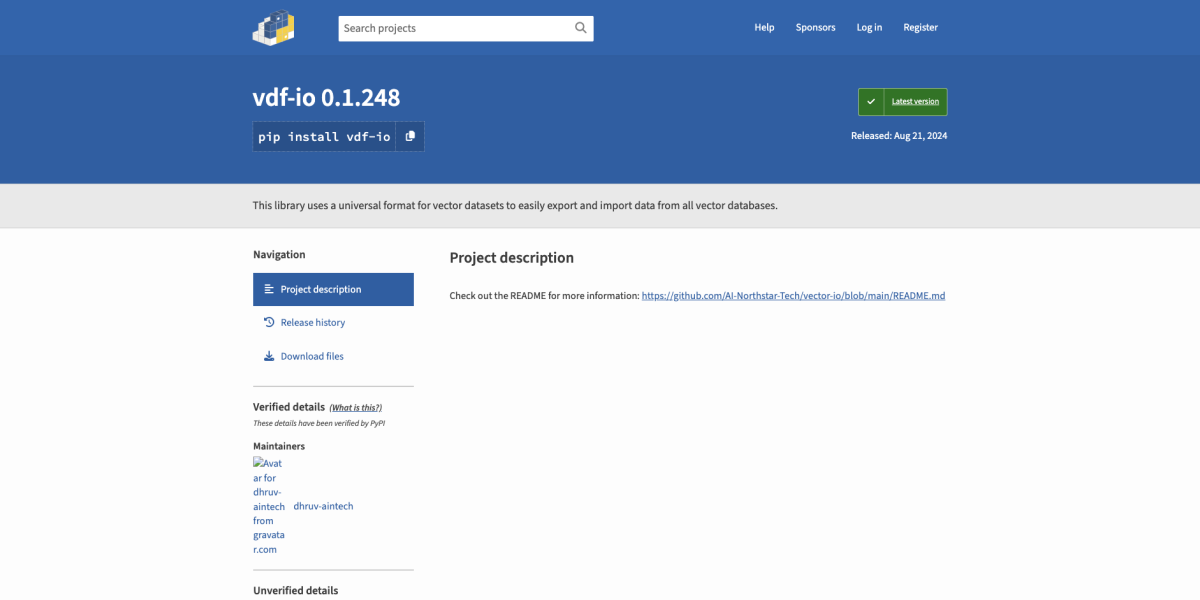Copy the pip install command with the clipboard icon
This screenshot has height=600, width=1200.
click(410, 136)
